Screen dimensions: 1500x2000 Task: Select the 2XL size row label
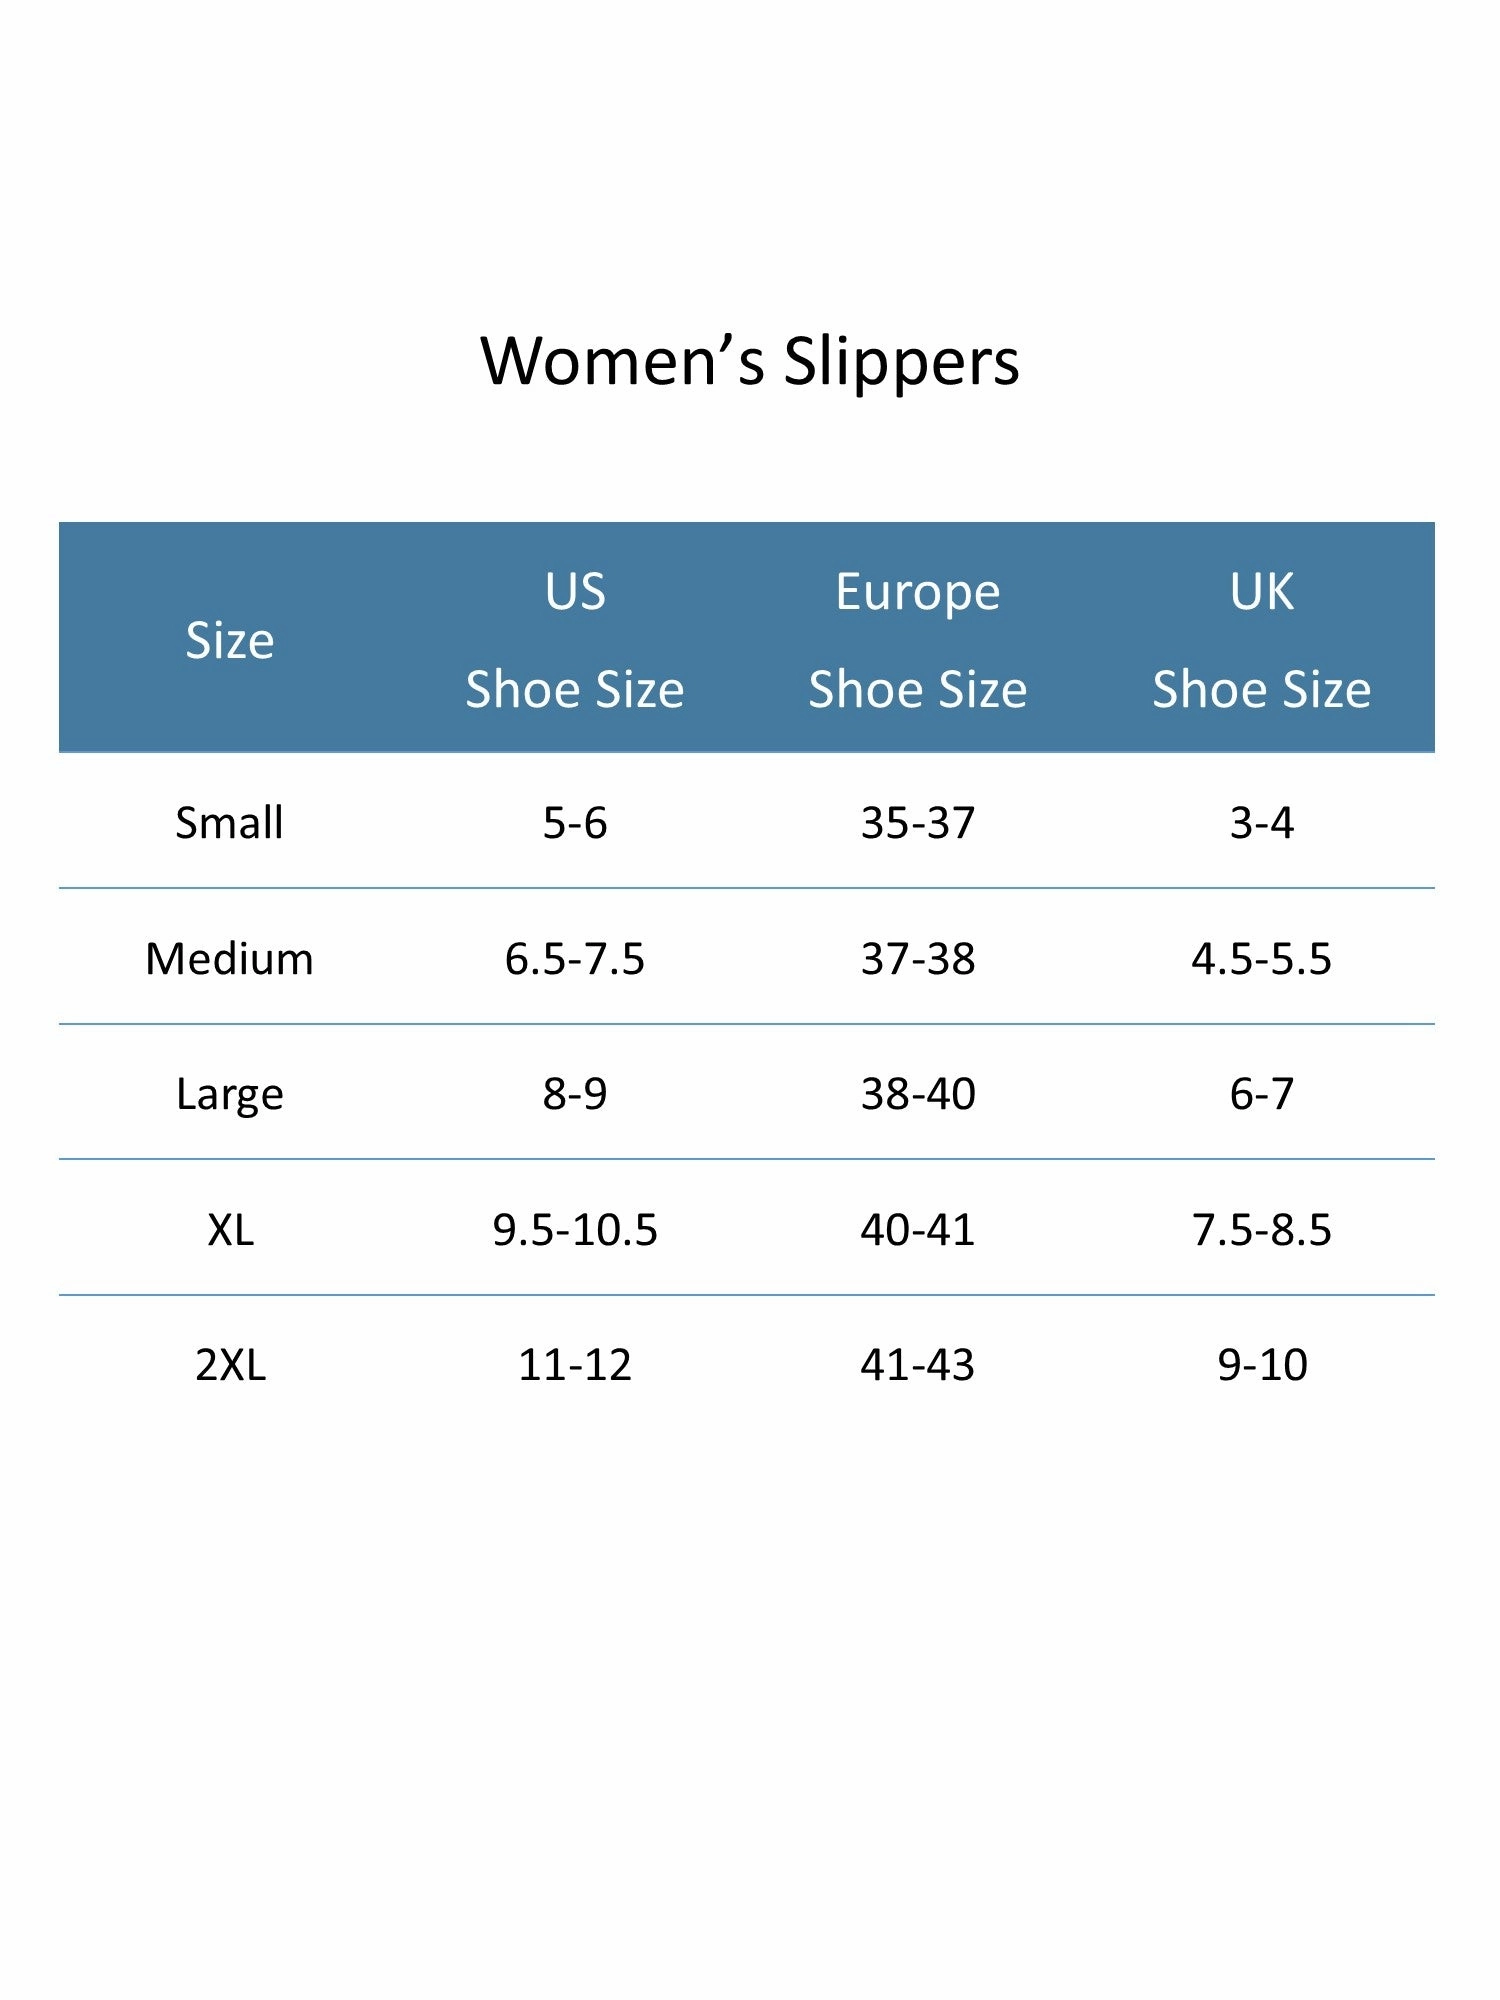tap(230, 1365)
